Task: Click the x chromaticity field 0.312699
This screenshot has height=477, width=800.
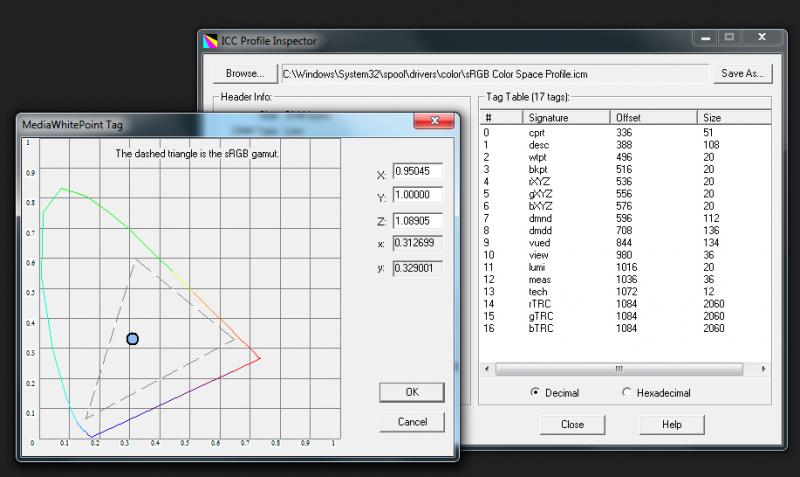Action: [417, 243]
